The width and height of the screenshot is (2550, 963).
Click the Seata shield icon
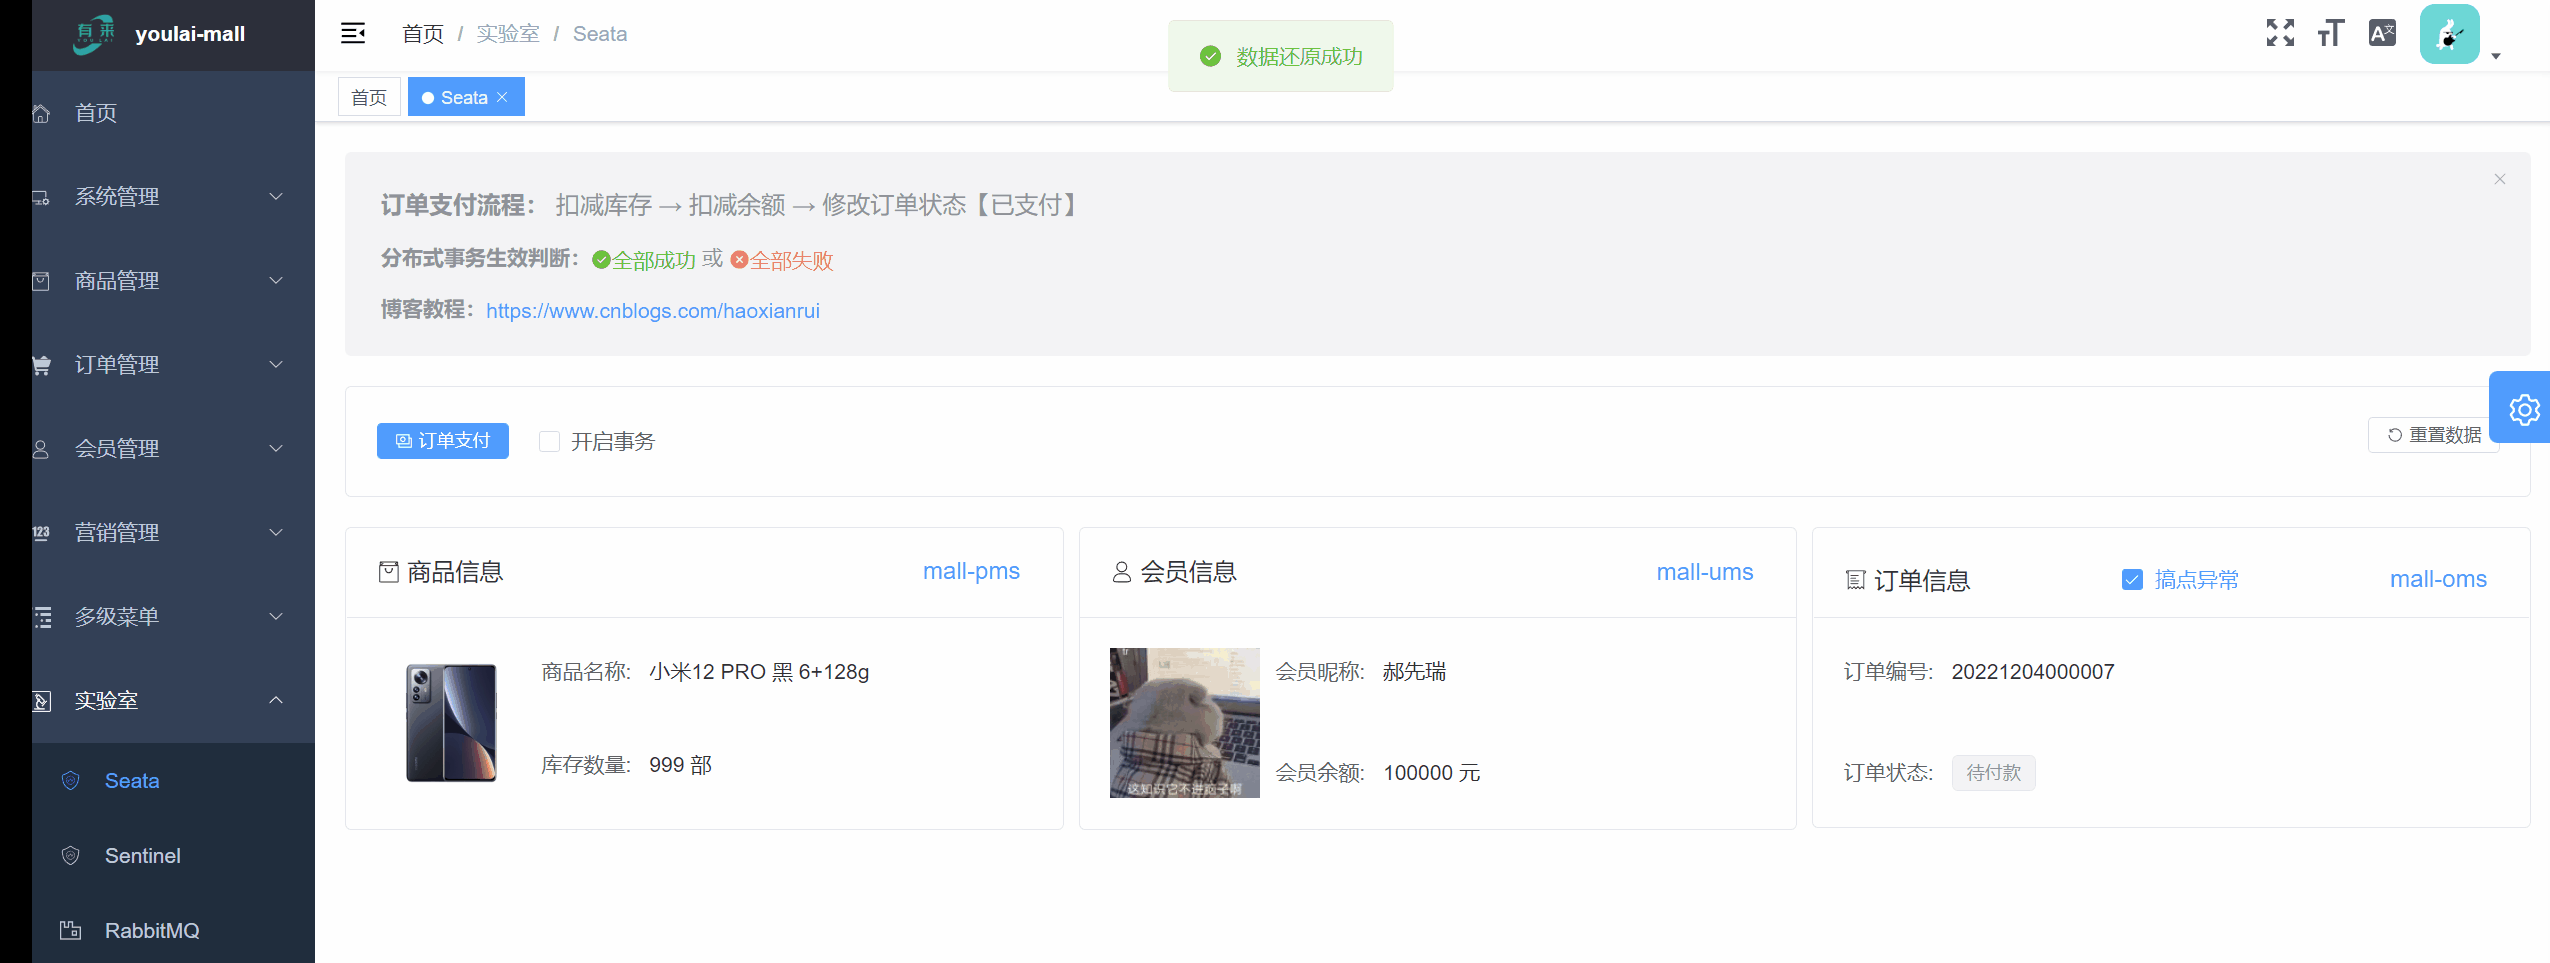71,780
